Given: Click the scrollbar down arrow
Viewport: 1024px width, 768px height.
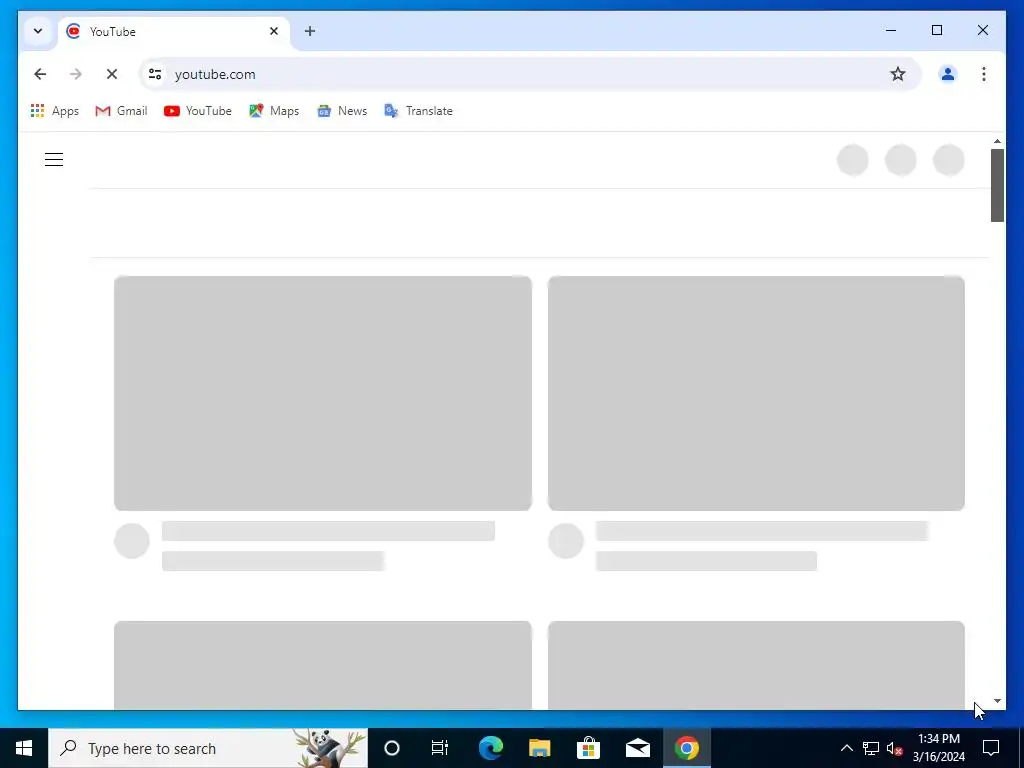Looking at the screenshot, I should [997, 701].
